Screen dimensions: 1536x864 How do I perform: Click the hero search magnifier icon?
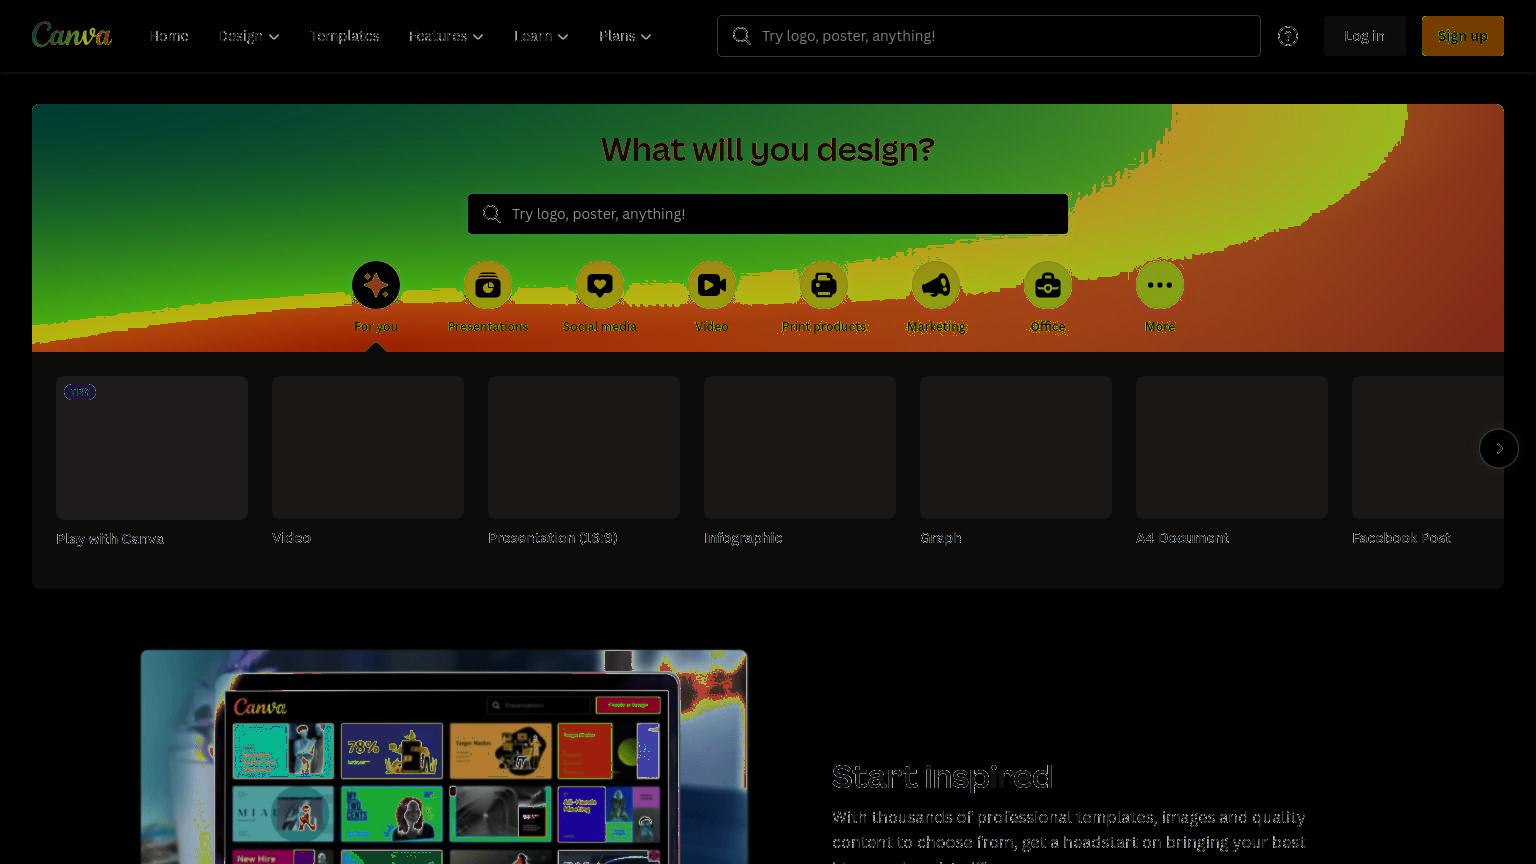[x=491, y=214]
